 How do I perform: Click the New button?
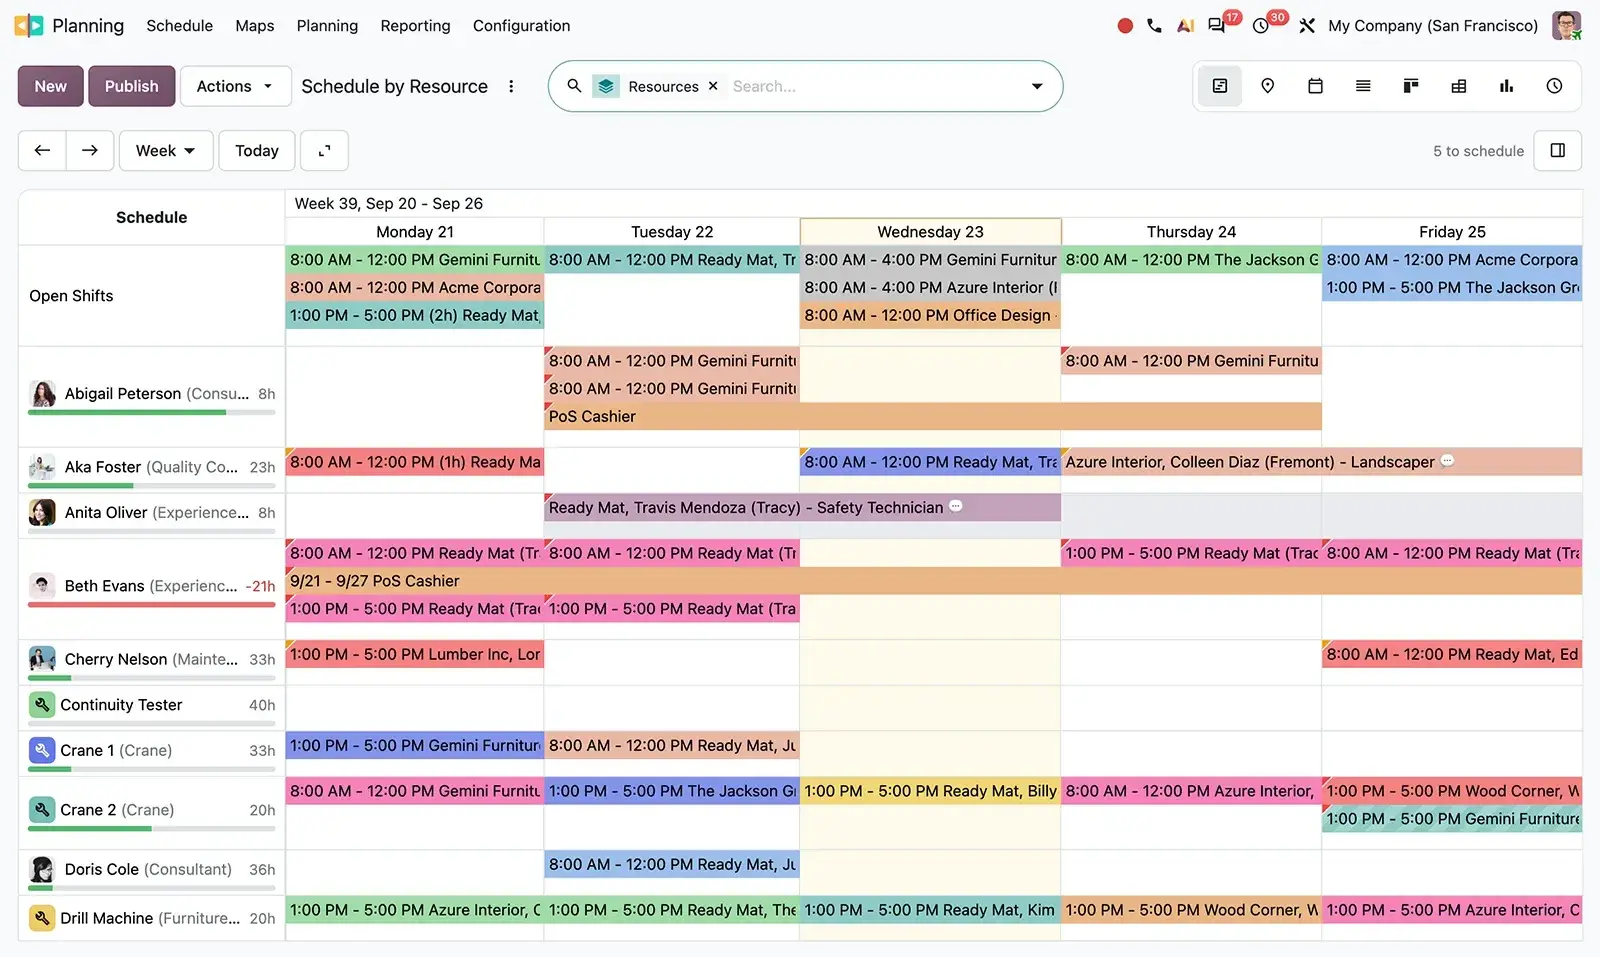click(x=50, y=86)
